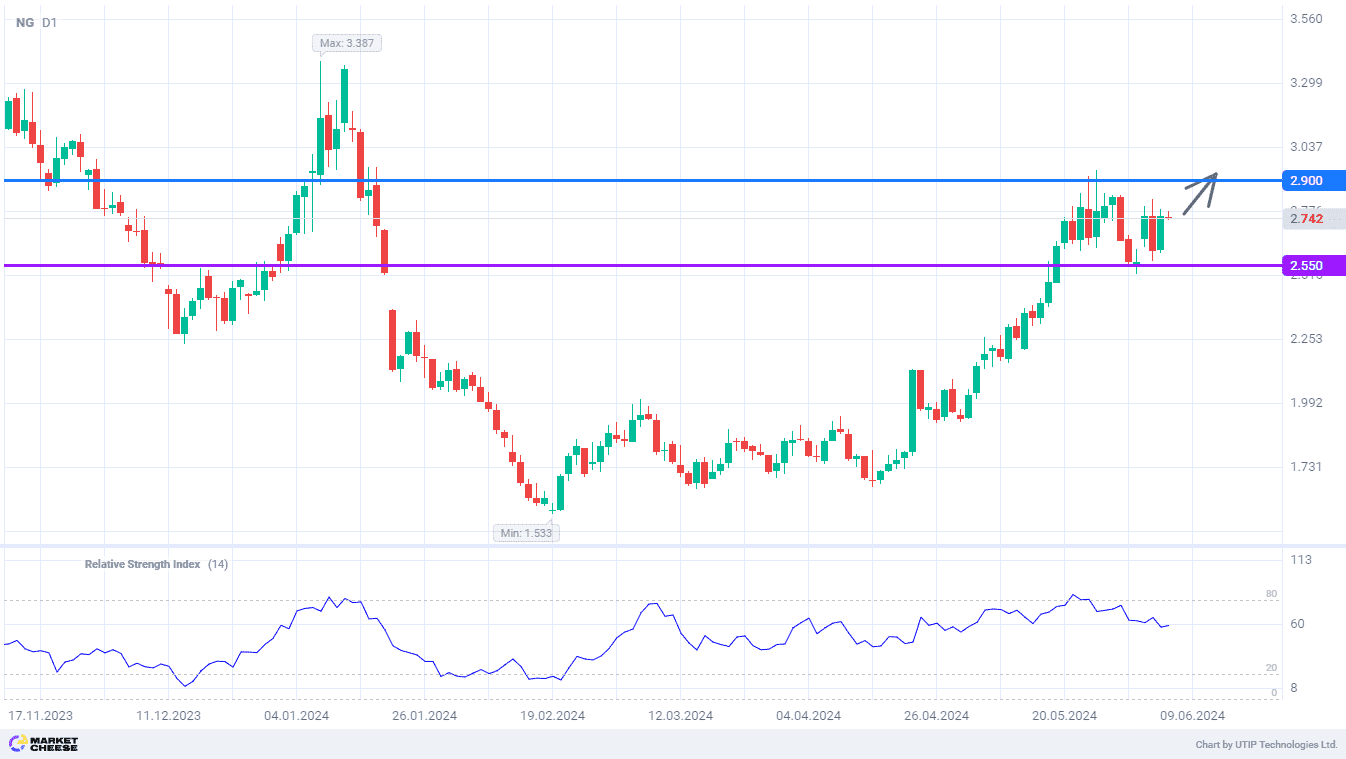Click the 12.03.2024 date label
Image resolution: width=1346 pixels, height=759 pixels.
pyautogui.click(x=680, y=716)
